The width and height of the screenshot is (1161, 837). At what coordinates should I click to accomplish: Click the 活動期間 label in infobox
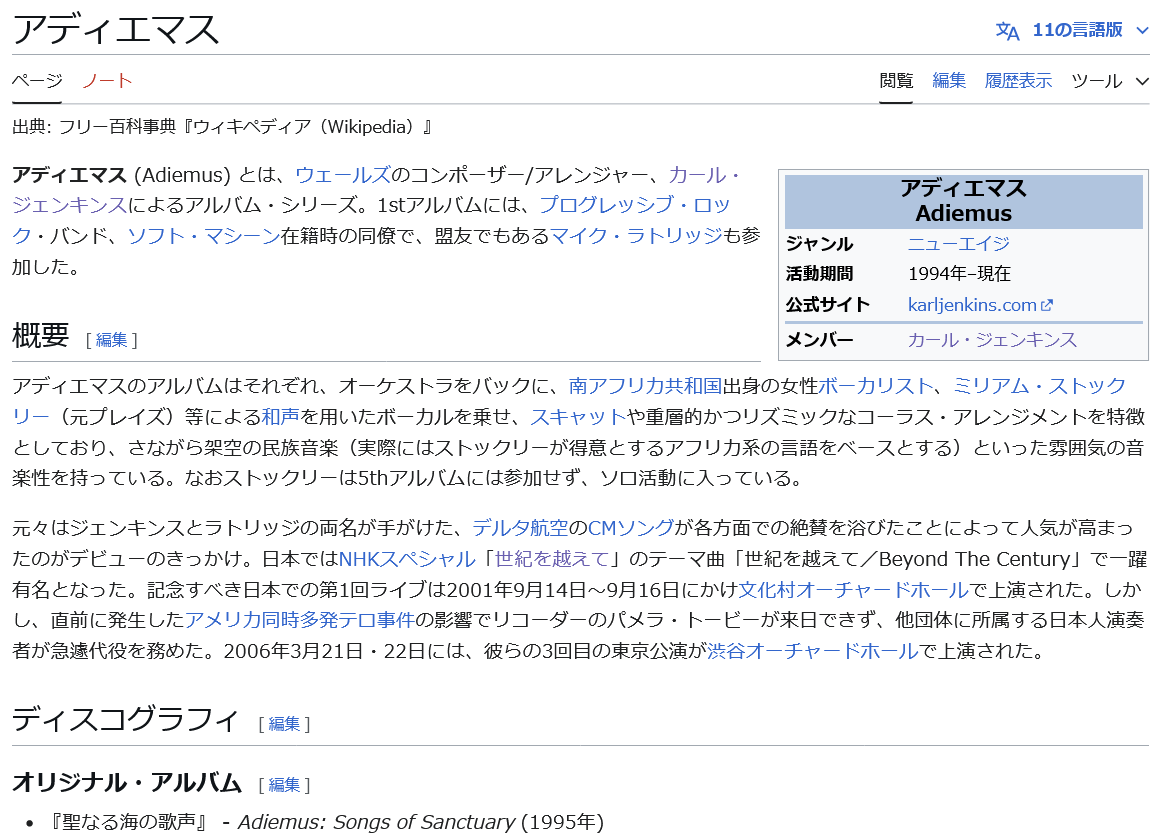coord(820,273)
